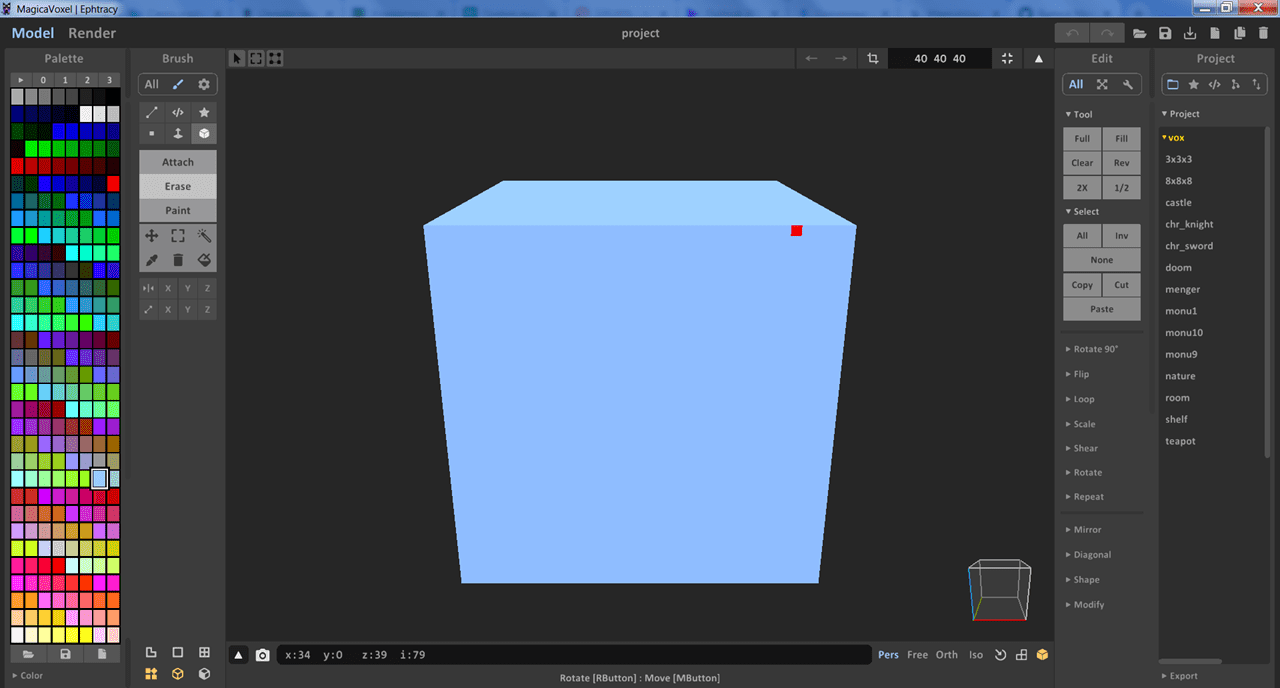
Task: Select the magic wand selection tool
Action: 204,236
